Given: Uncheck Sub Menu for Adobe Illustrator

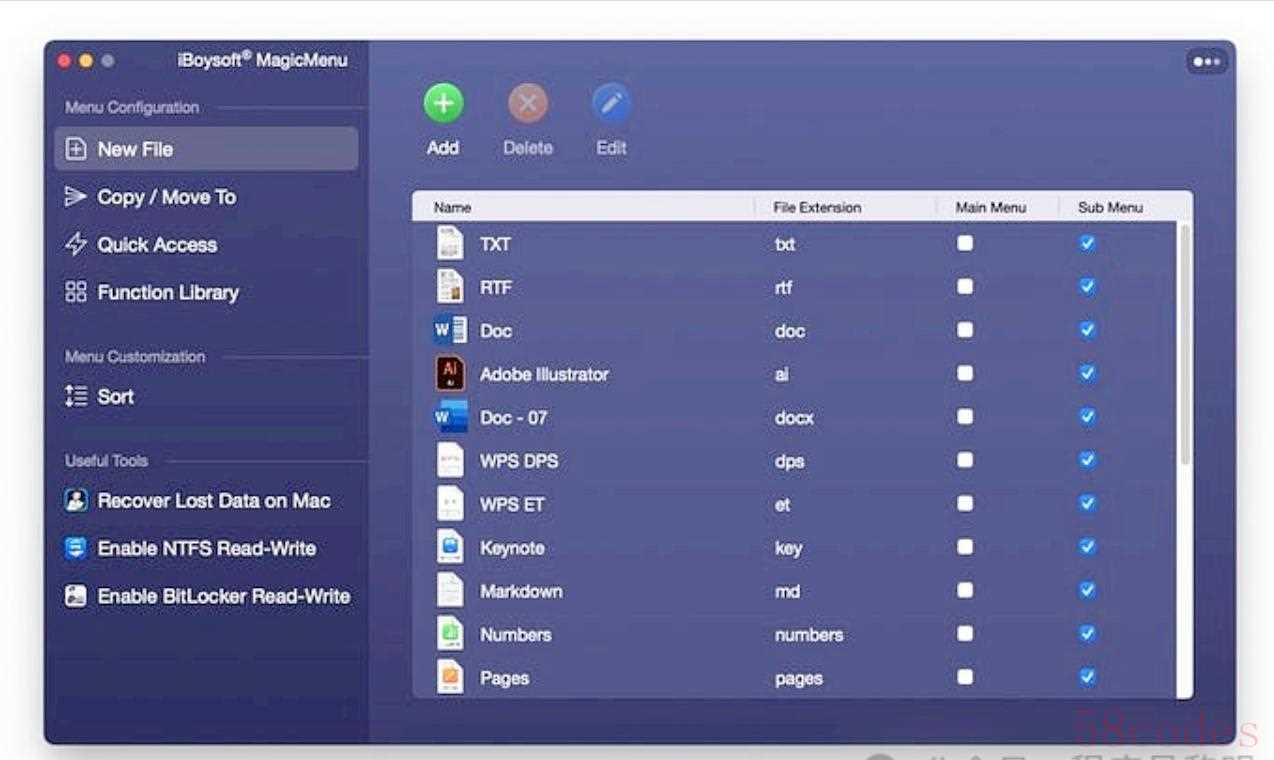Looking at the screenshot, I should pyautogui.click(x=1087, y=373).
